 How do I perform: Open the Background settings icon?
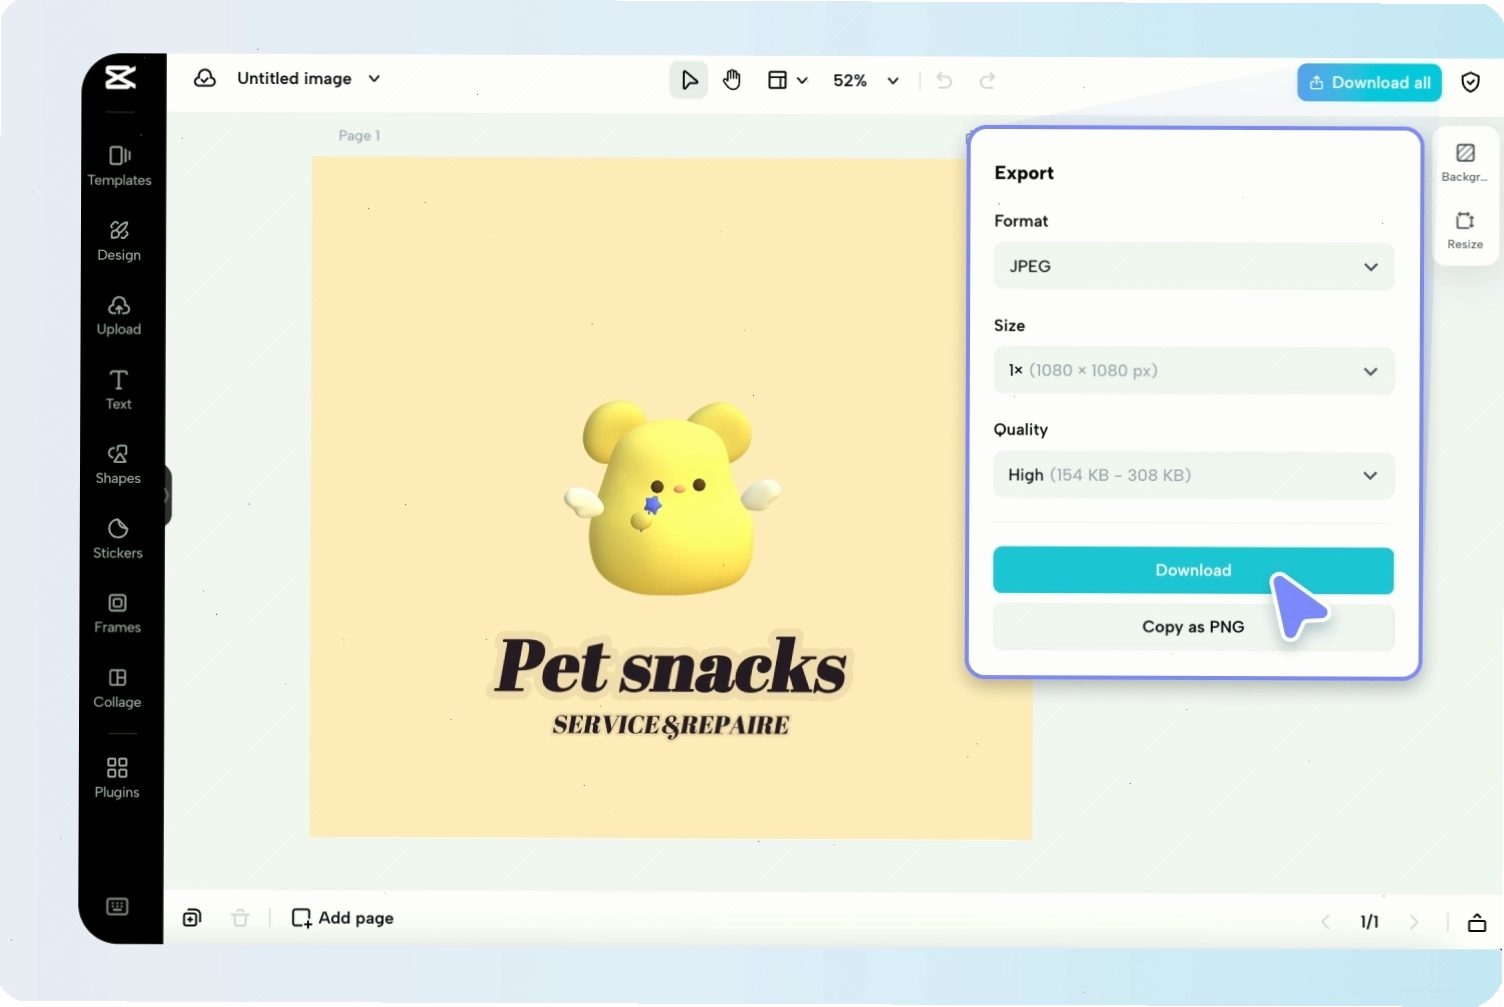[1465, 162]
